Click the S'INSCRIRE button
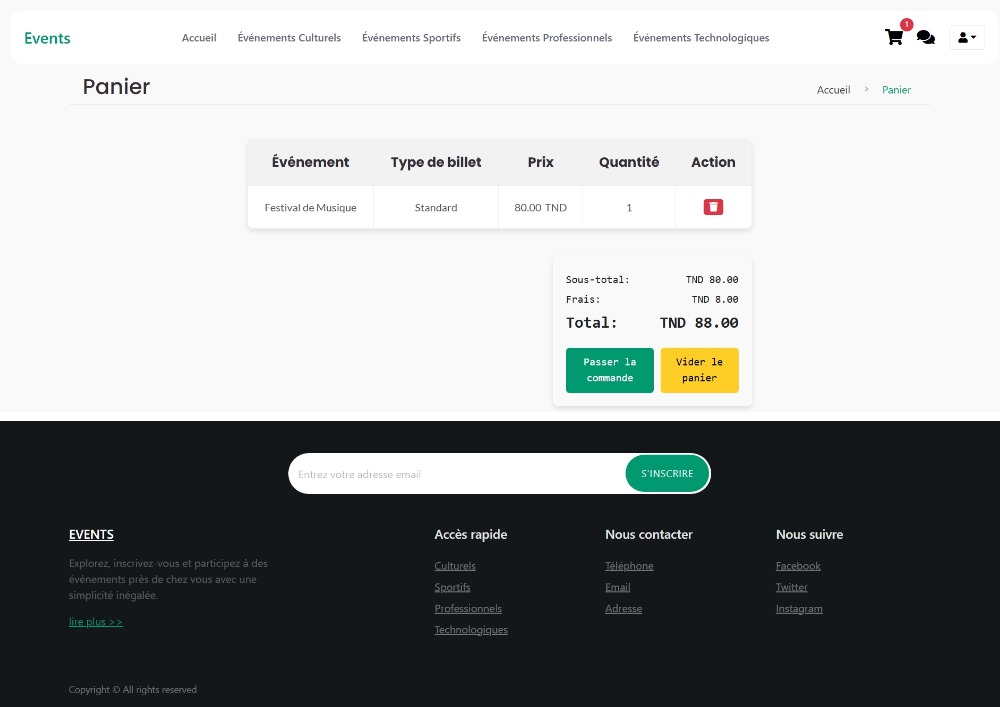This screenshot has width=1000, height=707. (667, 474)
